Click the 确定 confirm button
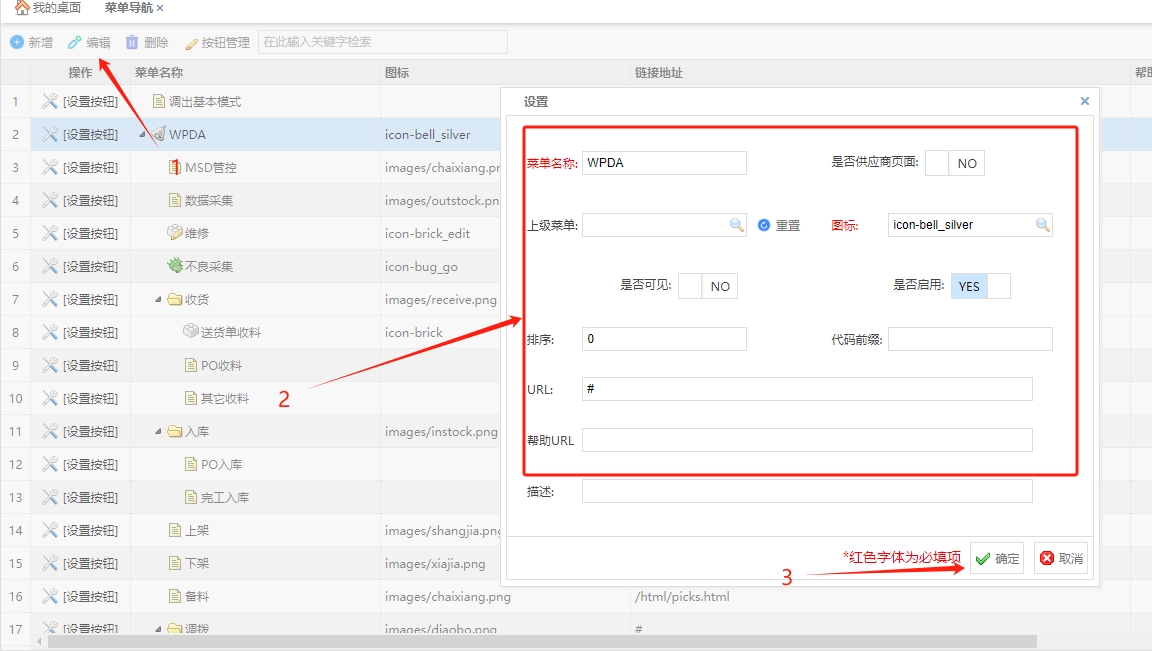1152x651 pixels. [x=996, y=558]
